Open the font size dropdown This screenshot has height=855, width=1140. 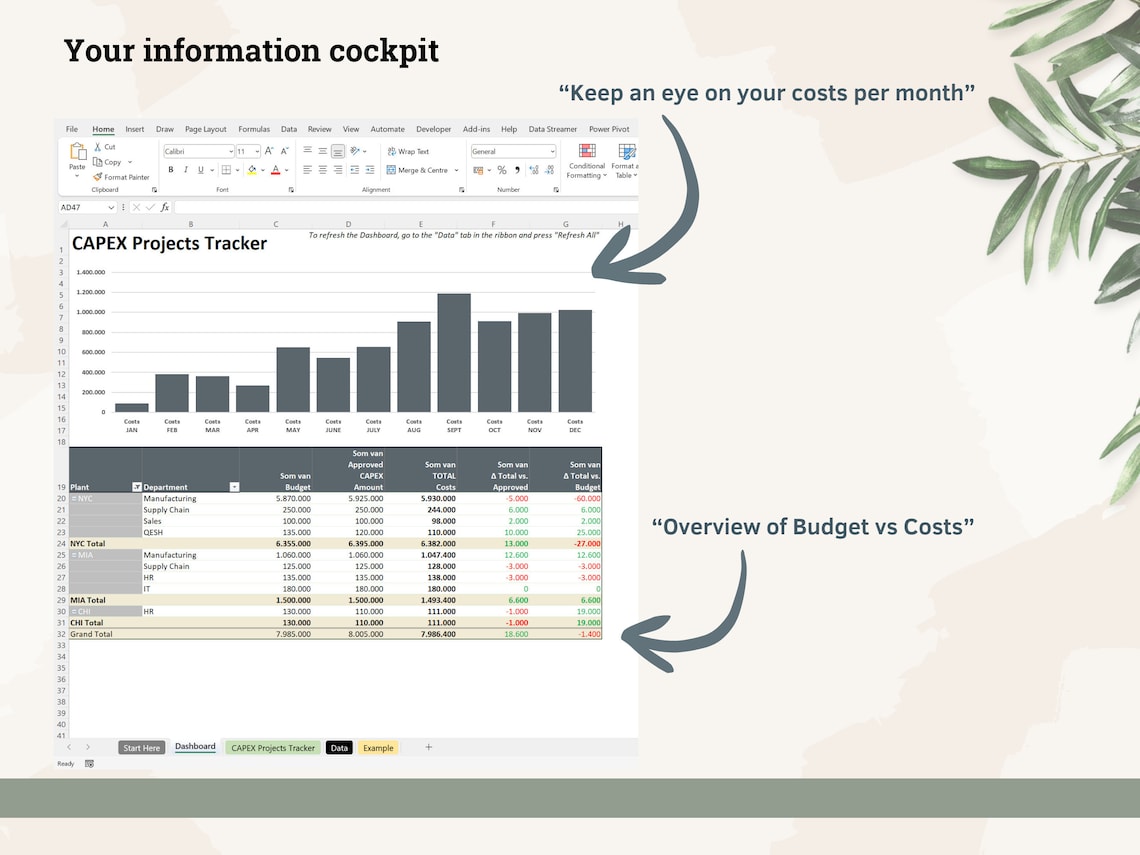pos(257,151)
